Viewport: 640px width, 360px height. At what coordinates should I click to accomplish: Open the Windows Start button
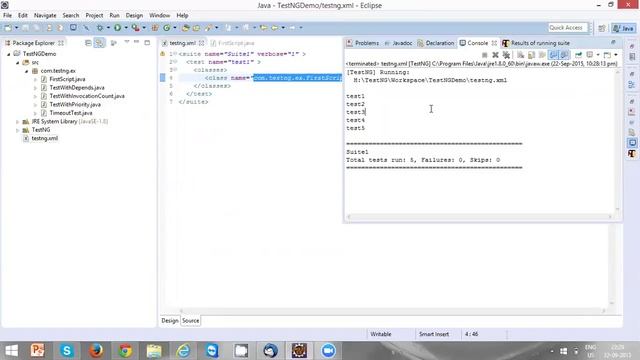[11, 351]
